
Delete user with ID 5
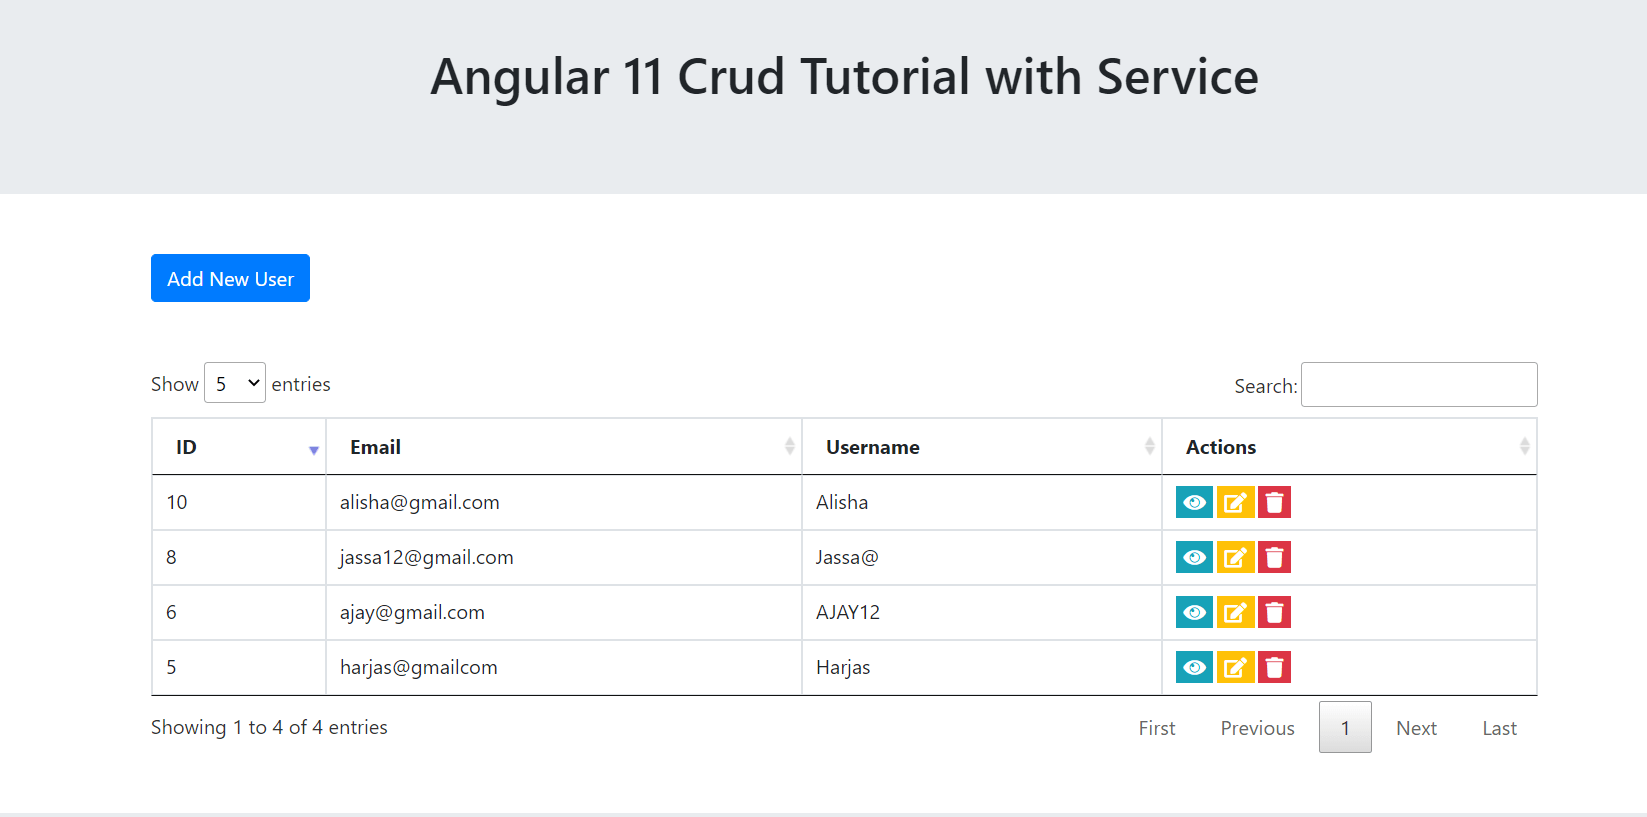[x=1274, y=667]
